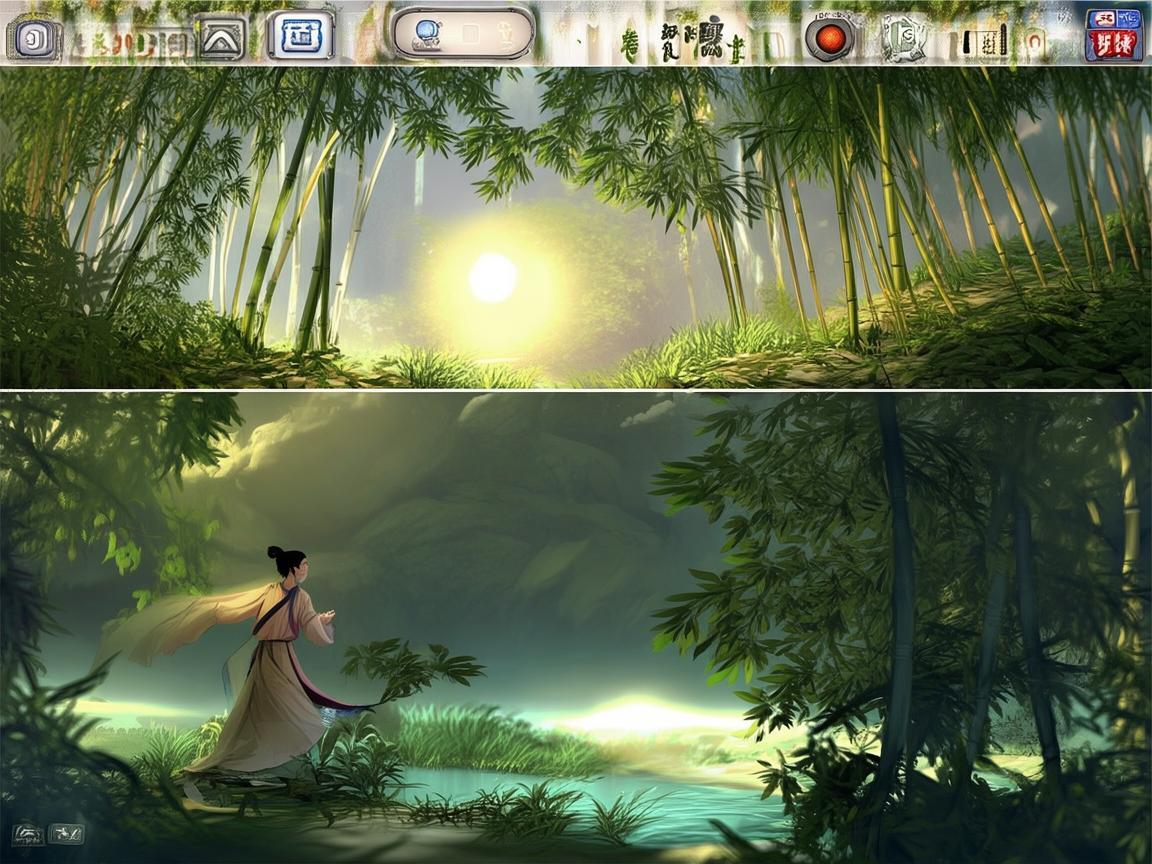Click the black bars panel near top right

(x=984, y=41)
